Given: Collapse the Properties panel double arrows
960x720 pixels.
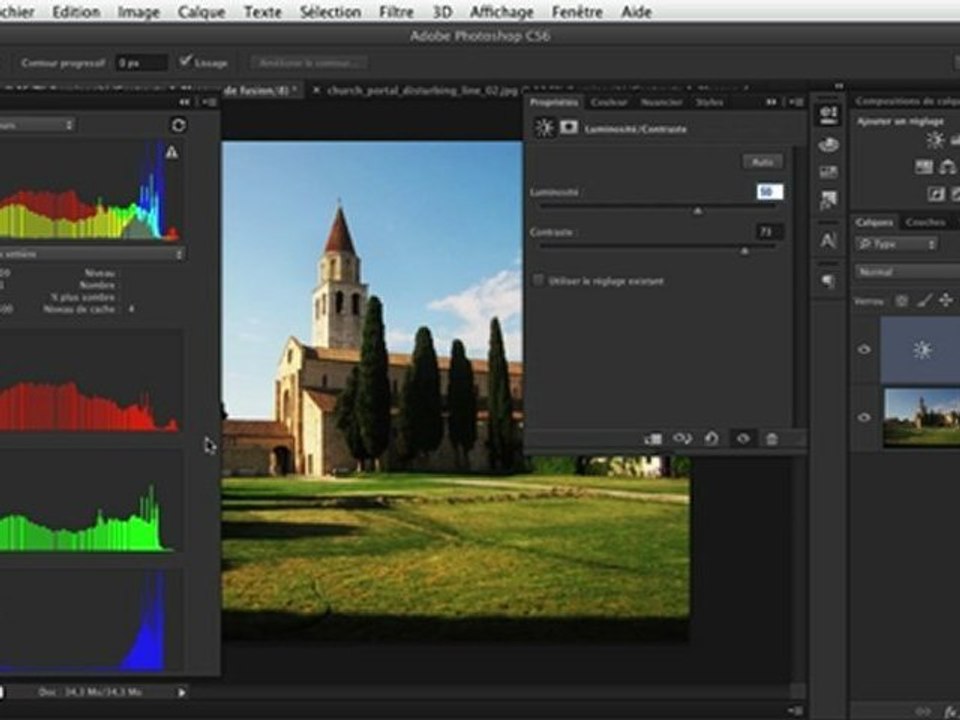Looking at the screenshot, I should pos(771,102).
